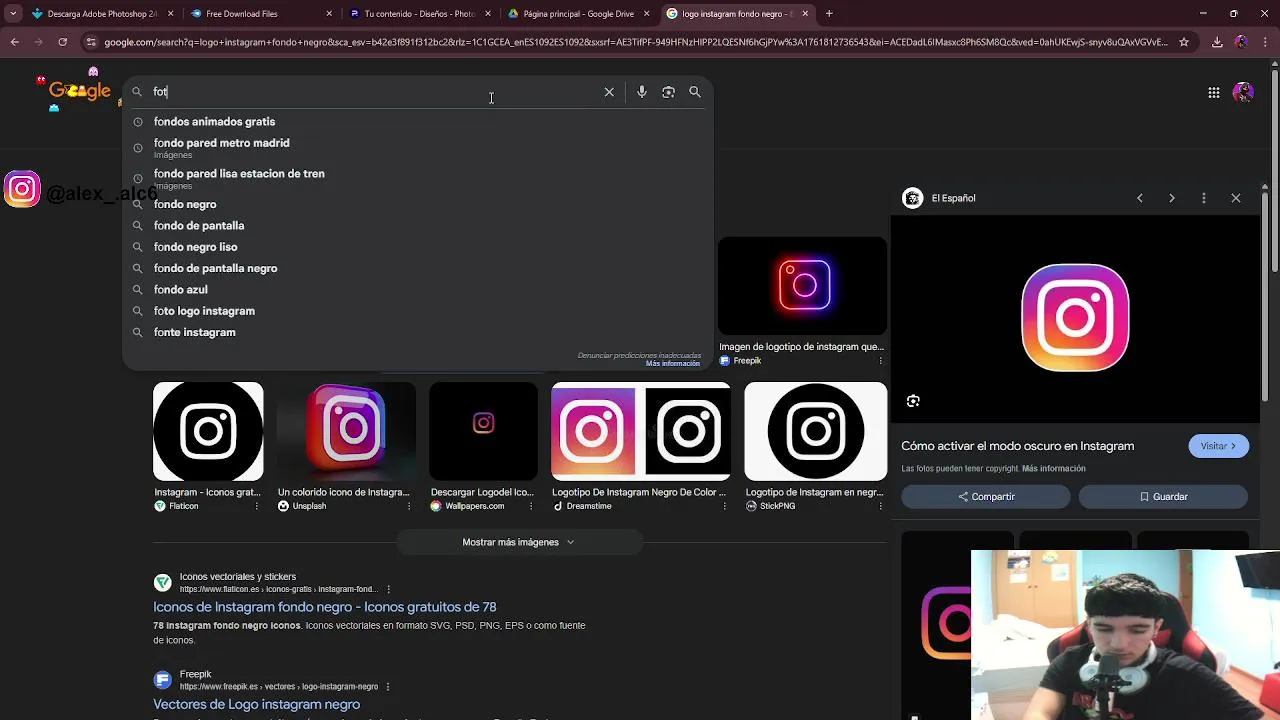Click Visitar button in preview panel
Viewport: 1280px width, 720px height.
pos(1218,446)
